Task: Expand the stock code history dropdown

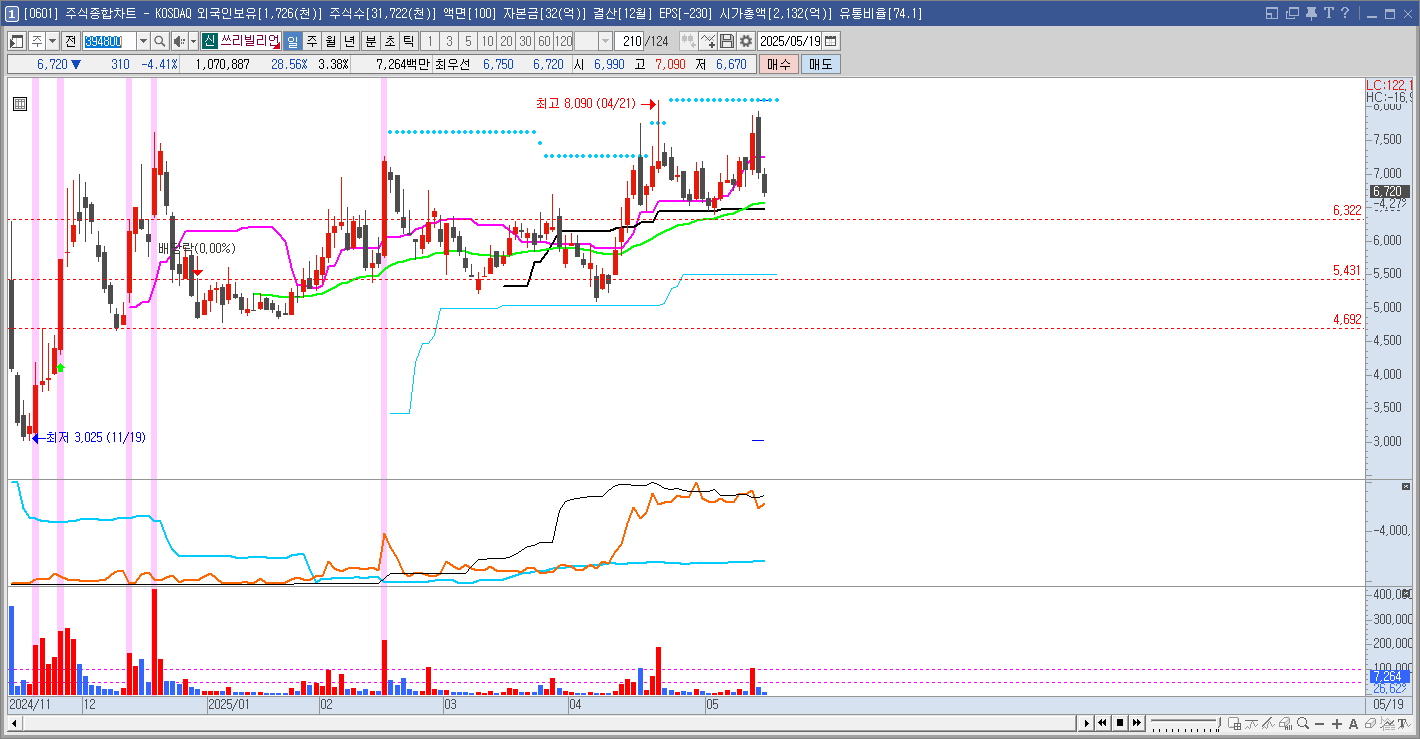Action: click(x=143, y=41)
